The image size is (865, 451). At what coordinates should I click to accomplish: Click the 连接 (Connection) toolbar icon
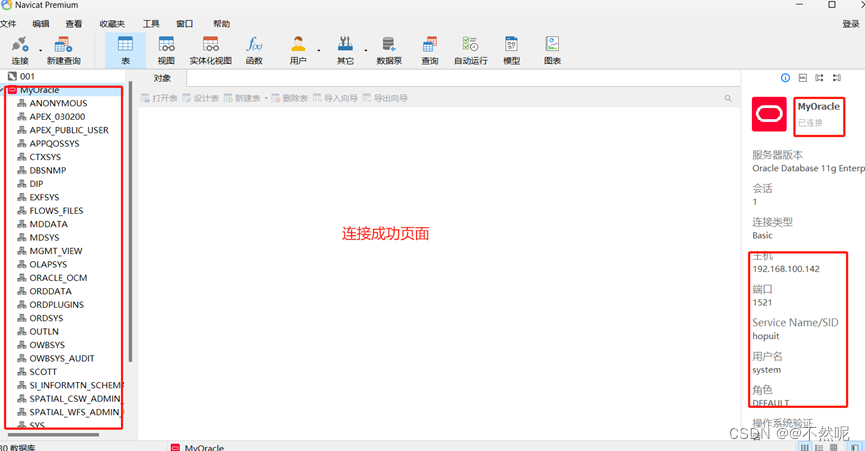[20, 50]
